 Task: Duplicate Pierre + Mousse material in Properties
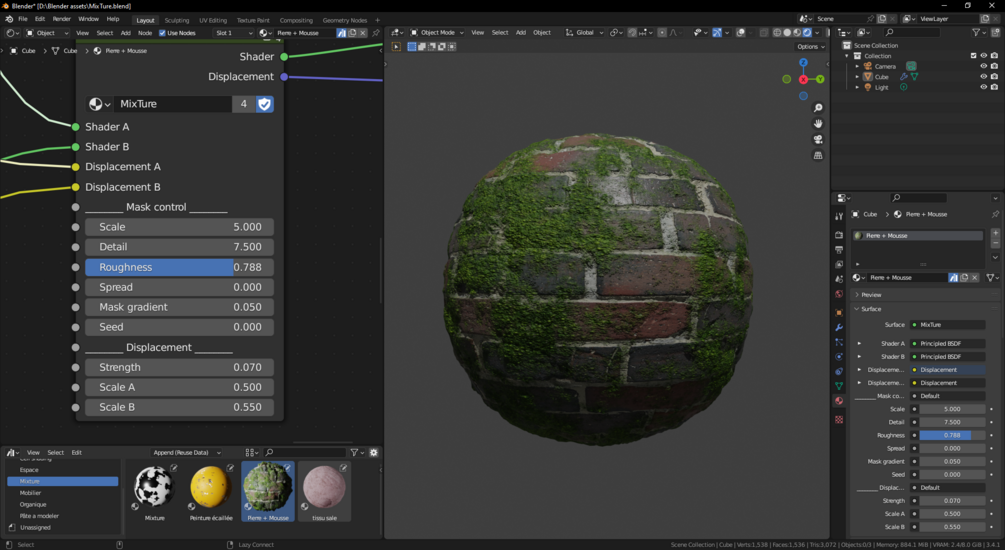964,278
